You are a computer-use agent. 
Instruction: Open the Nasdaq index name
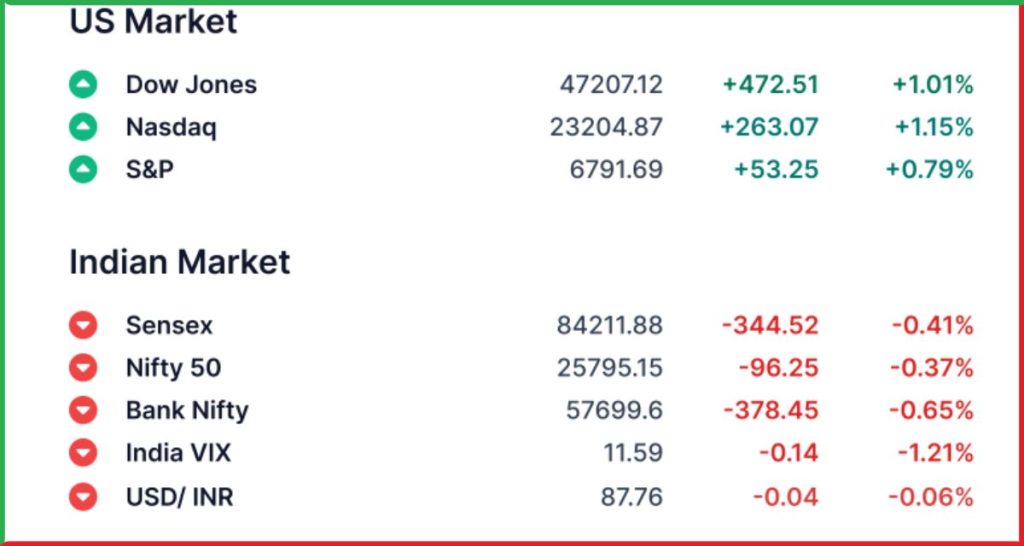click(171, 127)
